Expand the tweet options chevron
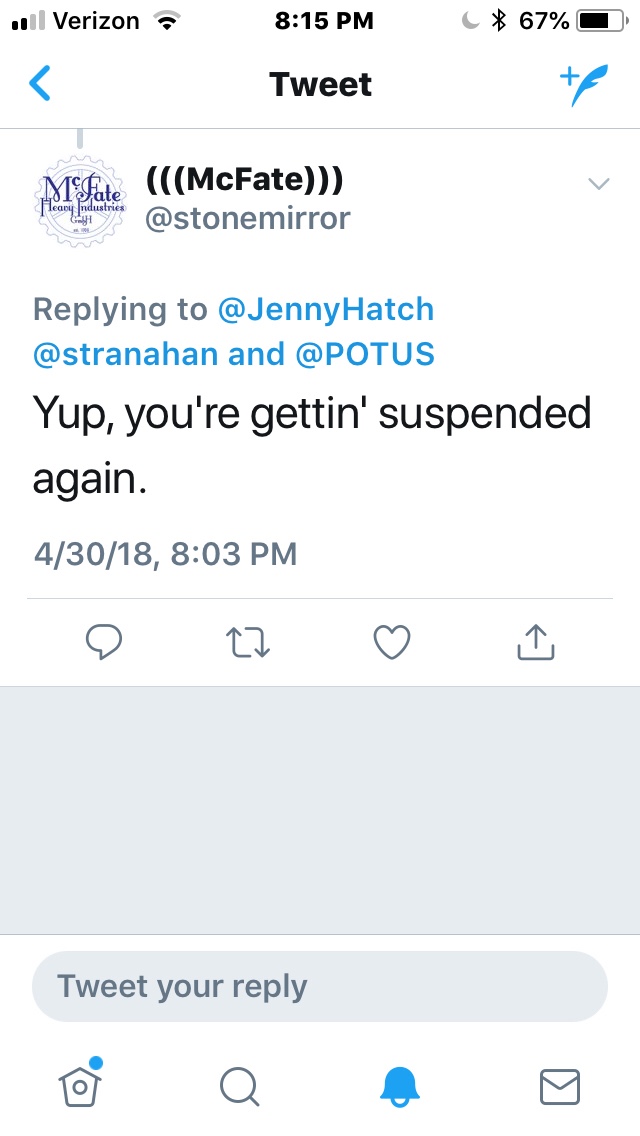 click(x=598, y=183)
